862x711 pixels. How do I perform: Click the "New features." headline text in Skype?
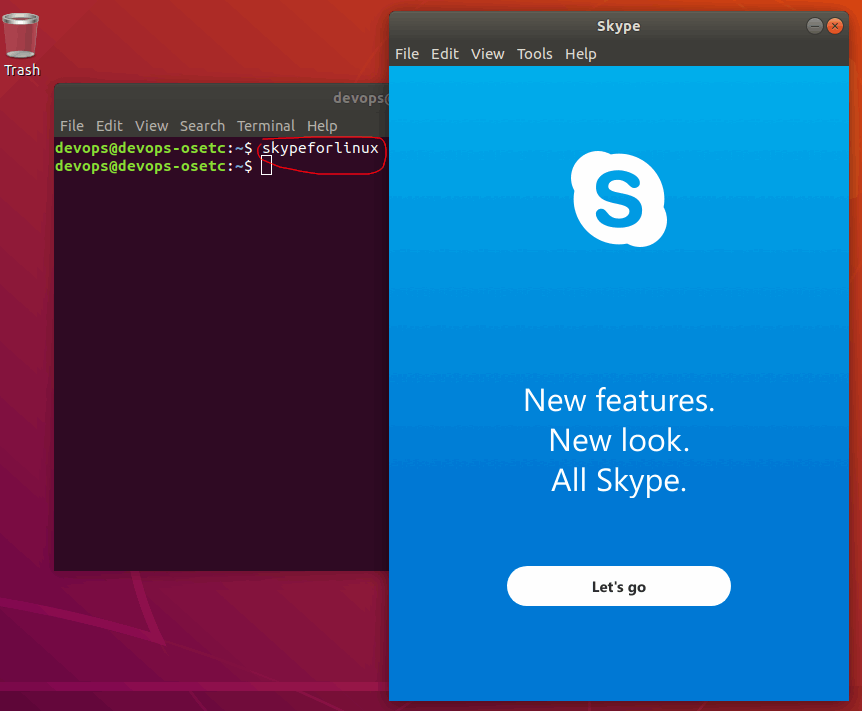[619, 400]
